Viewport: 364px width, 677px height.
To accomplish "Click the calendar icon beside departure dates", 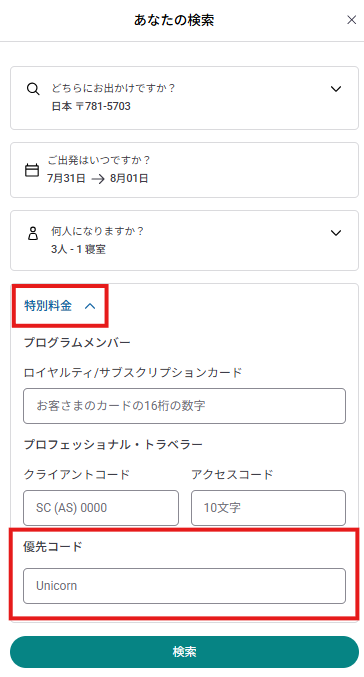I will coord(32,170).
